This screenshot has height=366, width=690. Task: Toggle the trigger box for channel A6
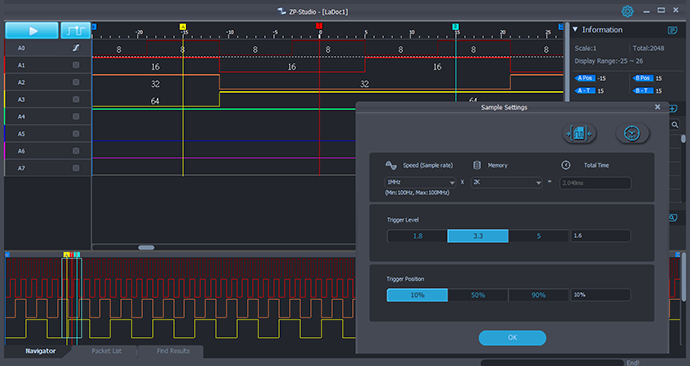pyautogui.click(x=76, y=151)
